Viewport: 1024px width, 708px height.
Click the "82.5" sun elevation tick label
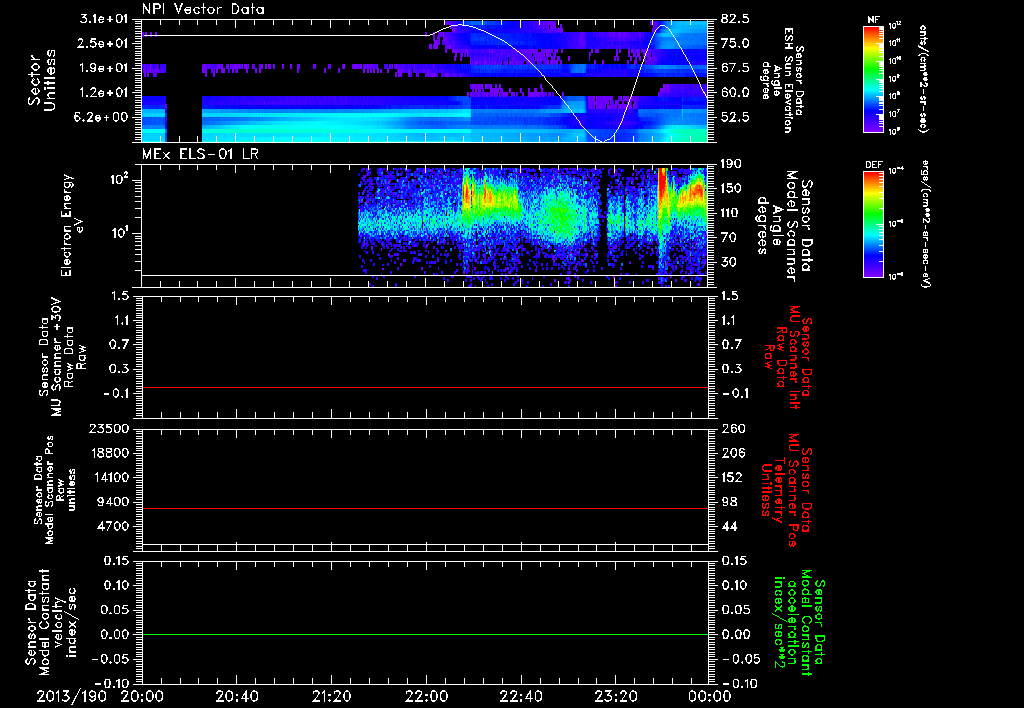(735, 19)
